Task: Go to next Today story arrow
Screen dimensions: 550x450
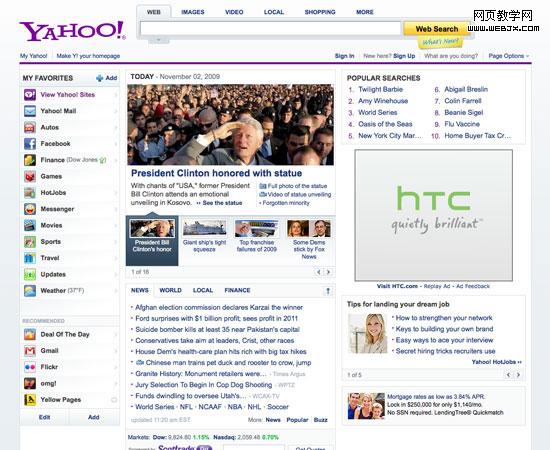Action: (x=329, y=272)
